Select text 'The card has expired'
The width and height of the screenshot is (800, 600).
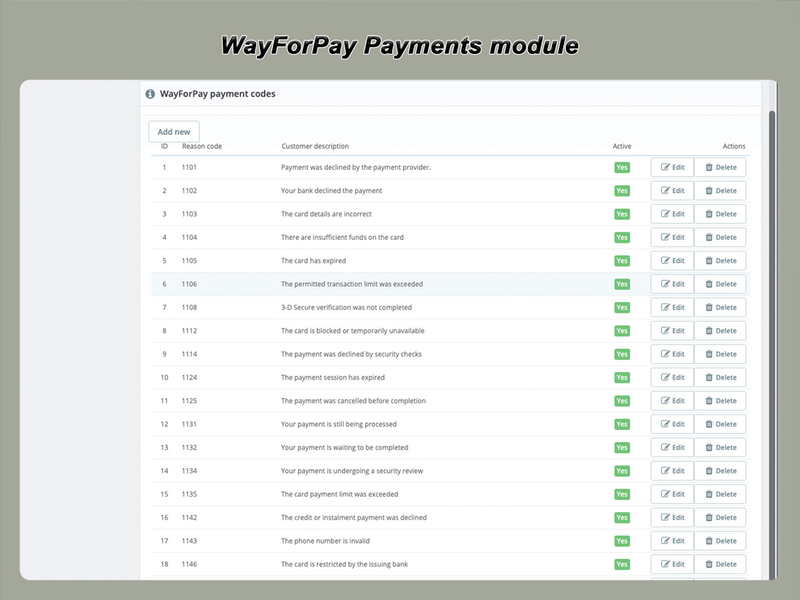(x=313, y=261)
